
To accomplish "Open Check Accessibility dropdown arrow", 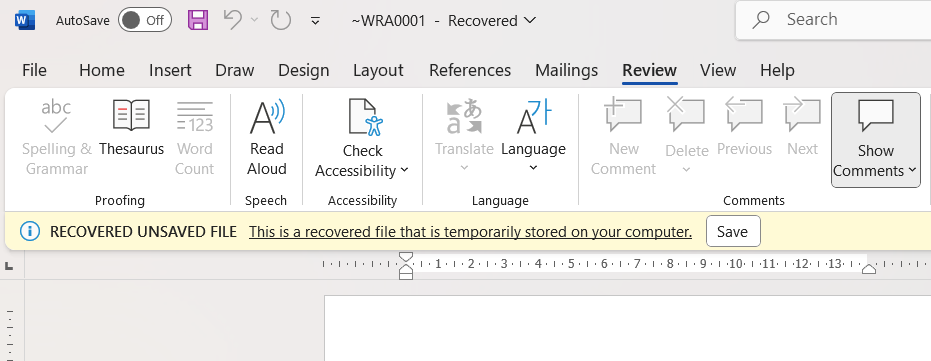I will click(x=404, y=170).
